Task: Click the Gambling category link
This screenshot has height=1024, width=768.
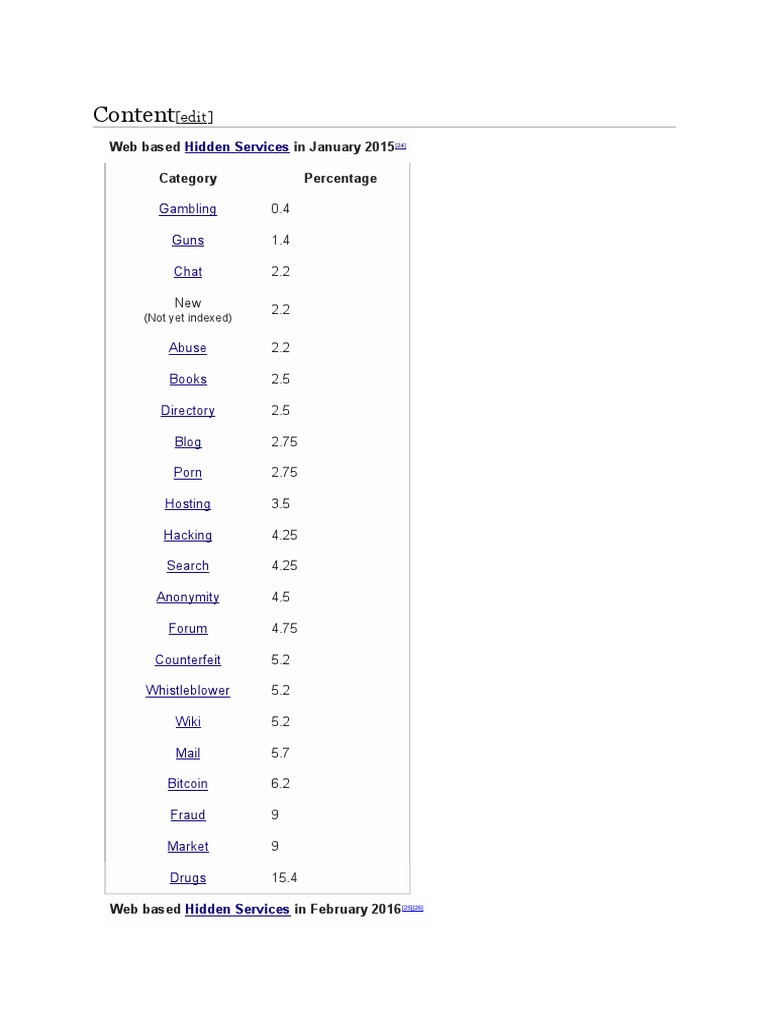Action: point(188,209)
